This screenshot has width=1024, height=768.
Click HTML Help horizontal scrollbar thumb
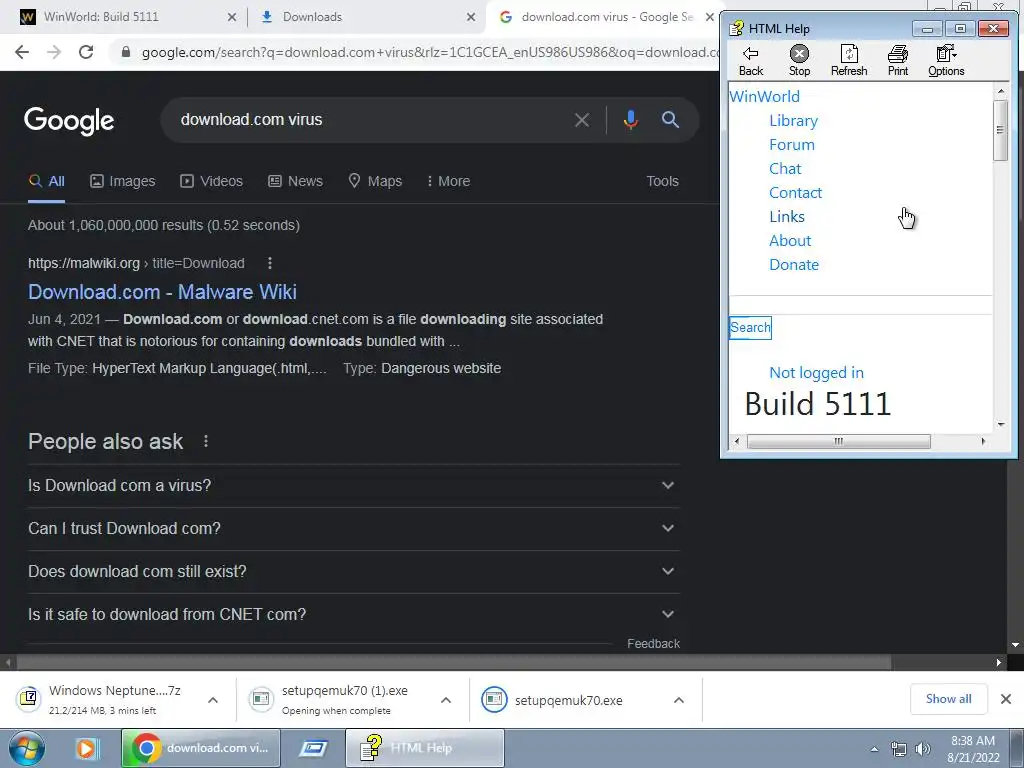tap(839, 441)
